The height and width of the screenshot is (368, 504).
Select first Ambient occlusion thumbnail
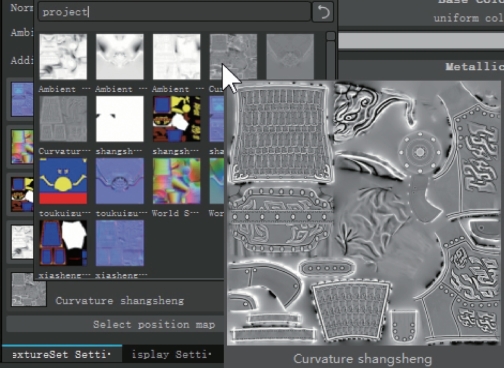[63, 57]
